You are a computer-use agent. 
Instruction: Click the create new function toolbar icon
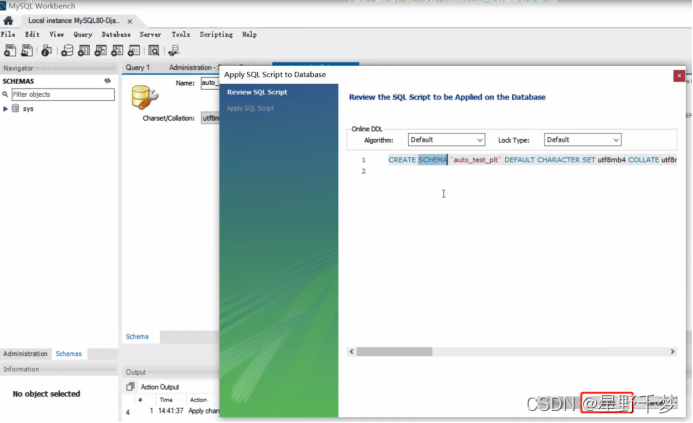tap(134, 50)
